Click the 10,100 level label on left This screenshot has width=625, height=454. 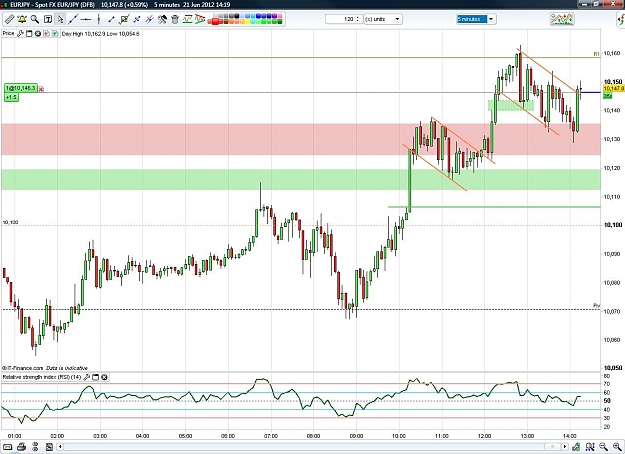coord(10,222)
